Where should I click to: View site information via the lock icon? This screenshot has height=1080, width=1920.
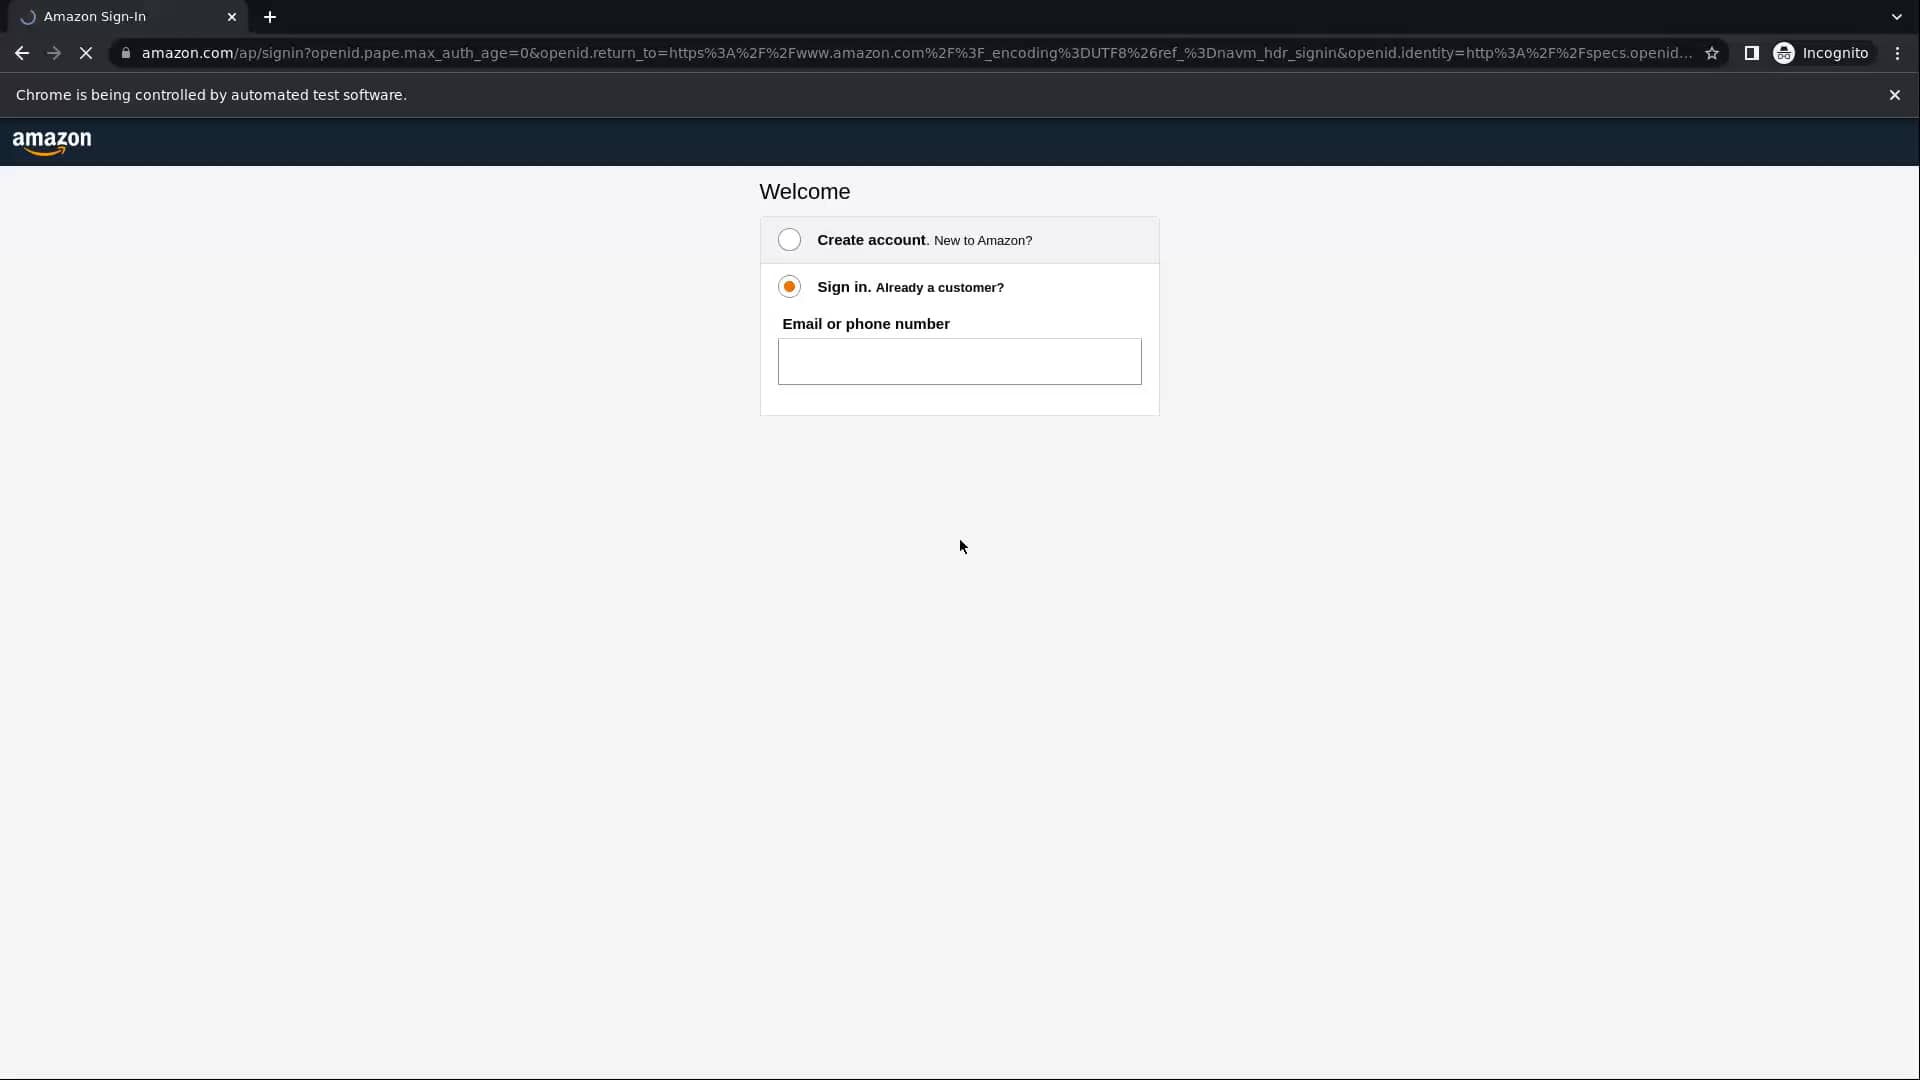(x=126, y=53)
